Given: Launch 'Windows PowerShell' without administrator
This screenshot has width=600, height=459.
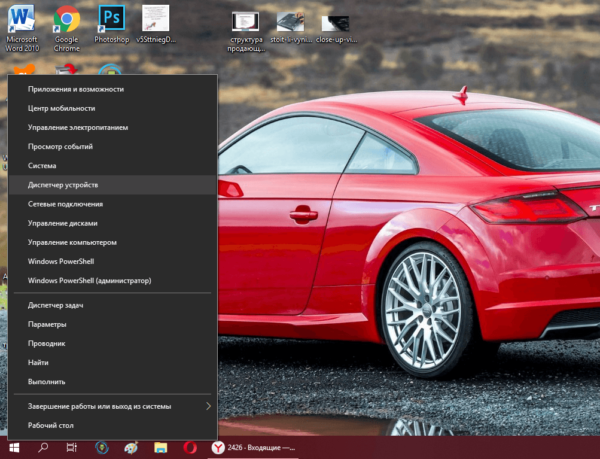Looking at the screenshot, I should 113,261.
